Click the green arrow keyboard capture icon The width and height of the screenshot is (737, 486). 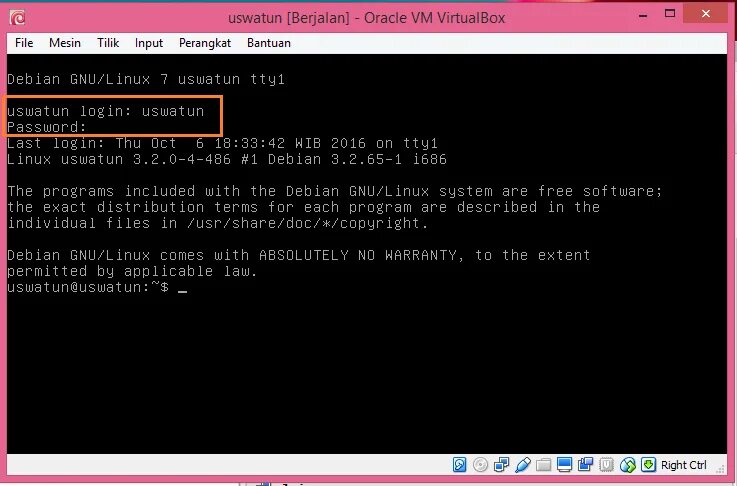(x=649, y=465)
